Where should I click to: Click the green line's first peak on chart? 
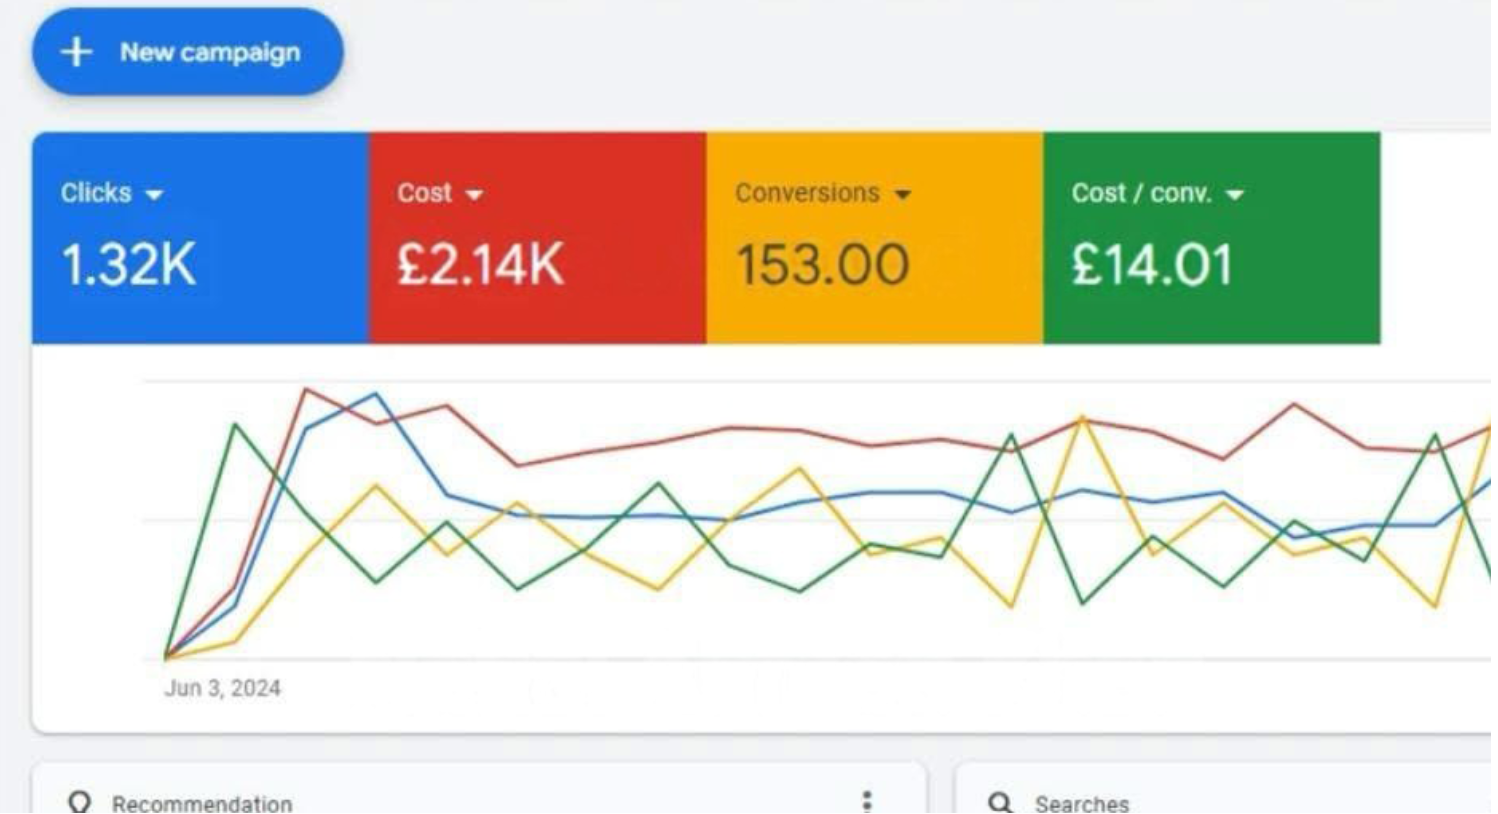235,425
